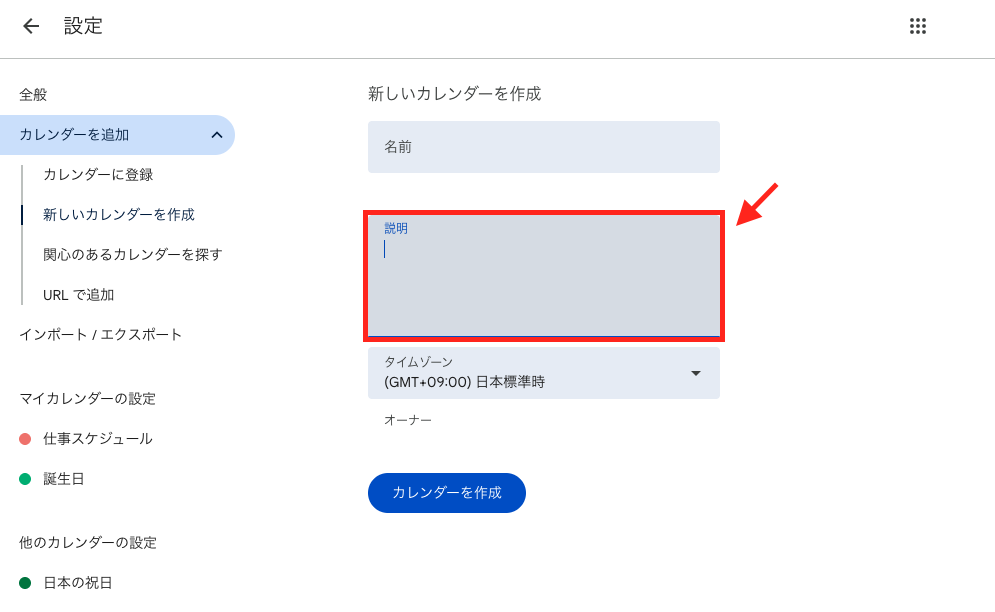This screenshot has width=995, height=612.
Task: Open 仕事スケジュール calendar settings
Action: [x=98, y=439]
